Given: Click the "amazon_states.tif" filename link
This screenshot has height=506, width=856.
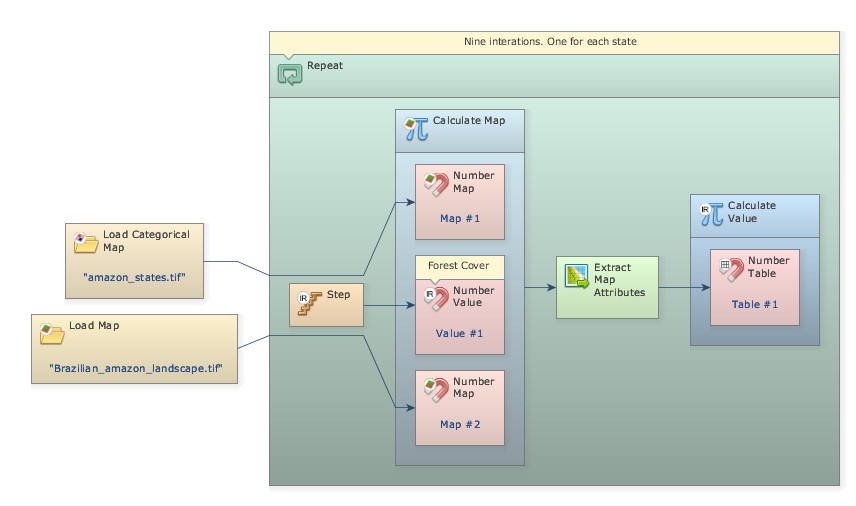Looking at the screenshot, I should point(134,276).
